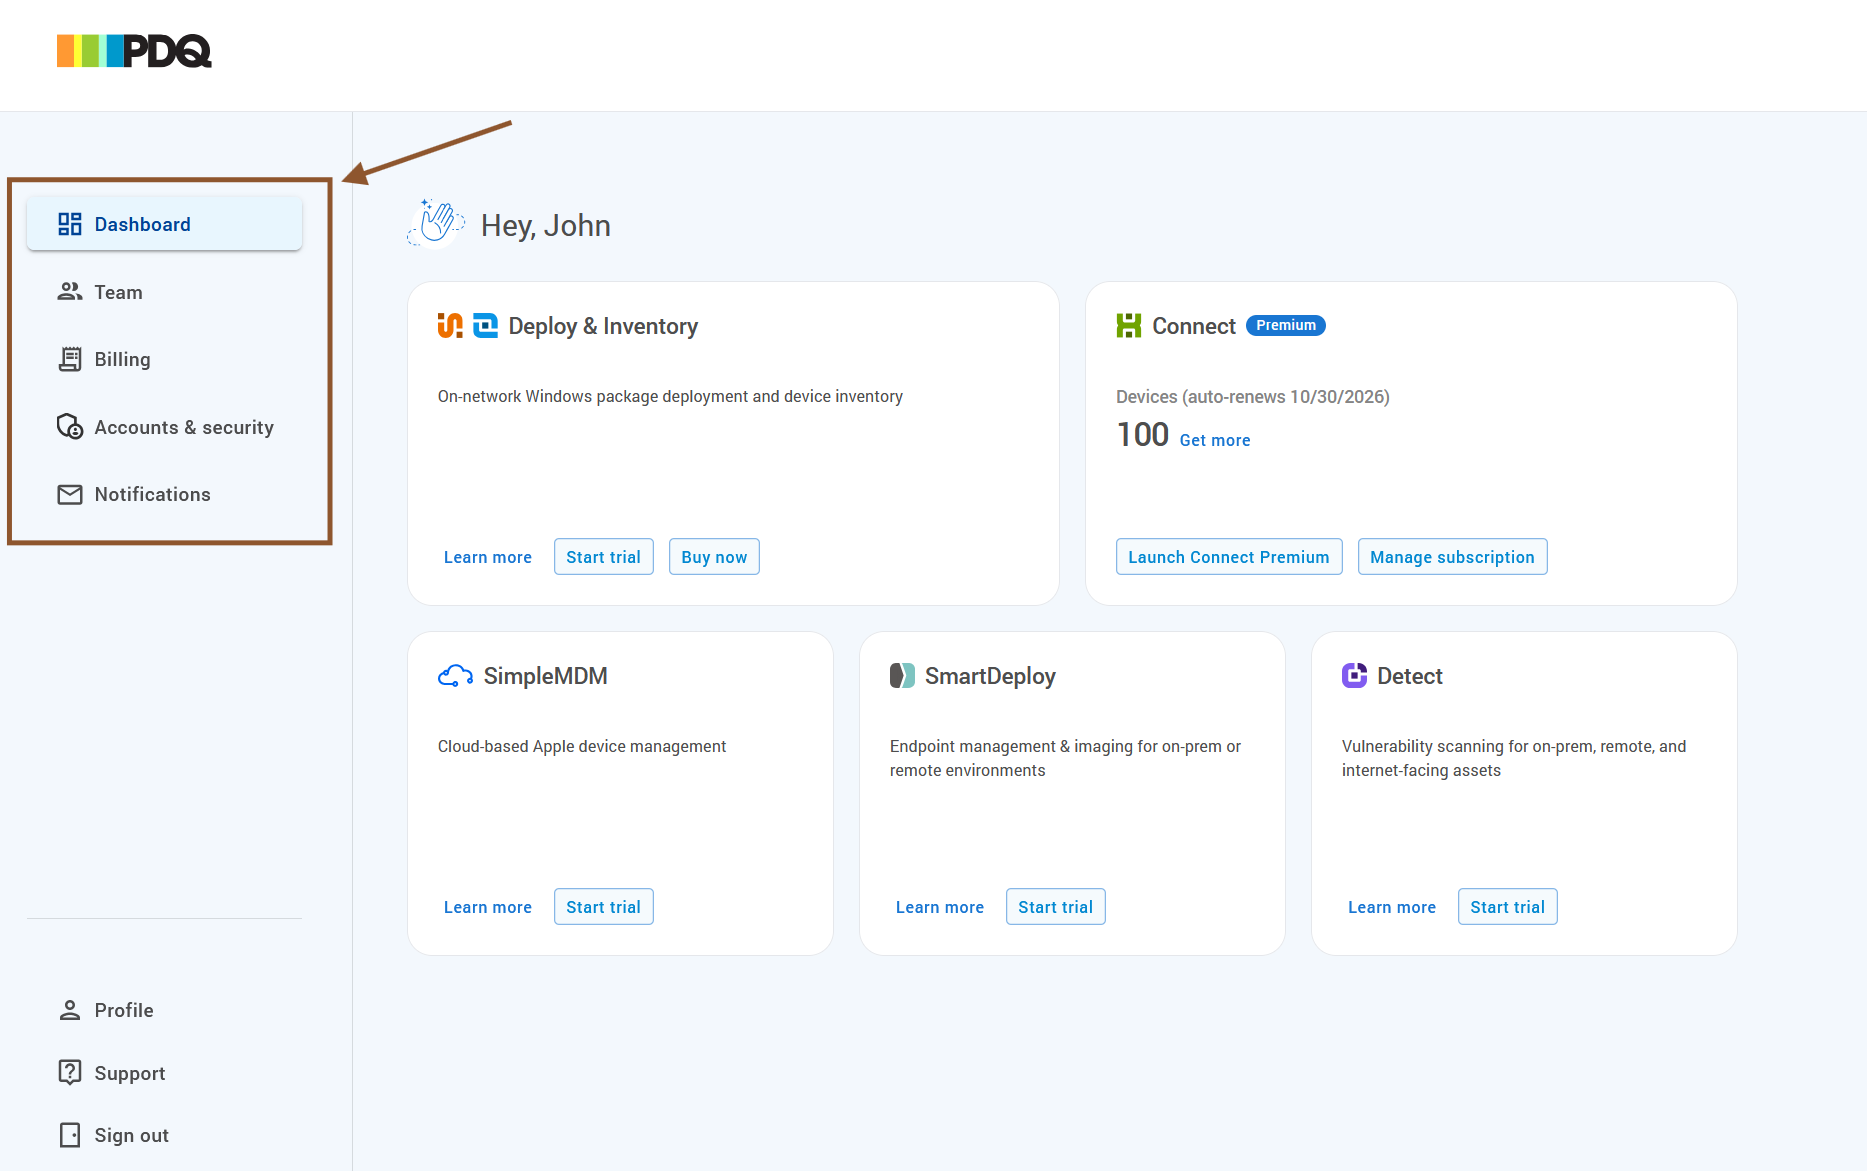Open the Notifications page
Screen dimensions: 1867x1171
coord(165,495)
